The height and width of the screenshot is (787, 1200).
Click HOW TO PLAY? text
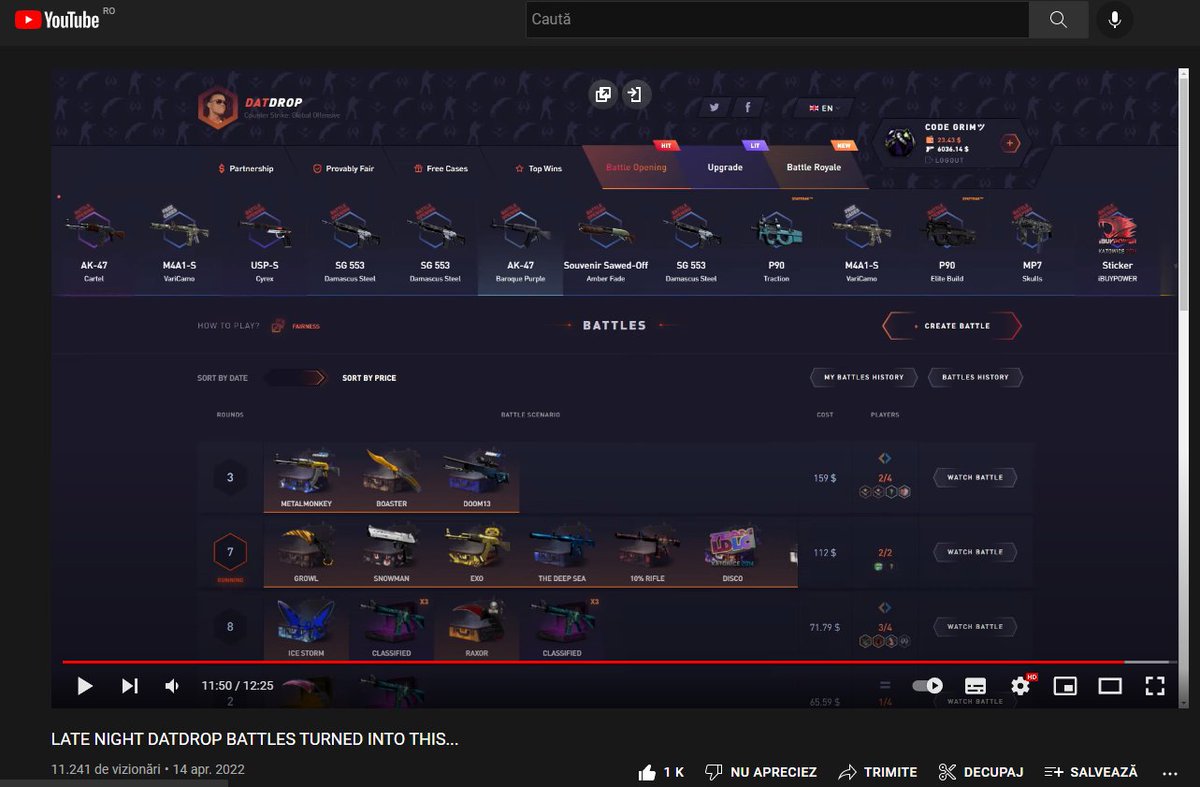[x=228, y=326]
